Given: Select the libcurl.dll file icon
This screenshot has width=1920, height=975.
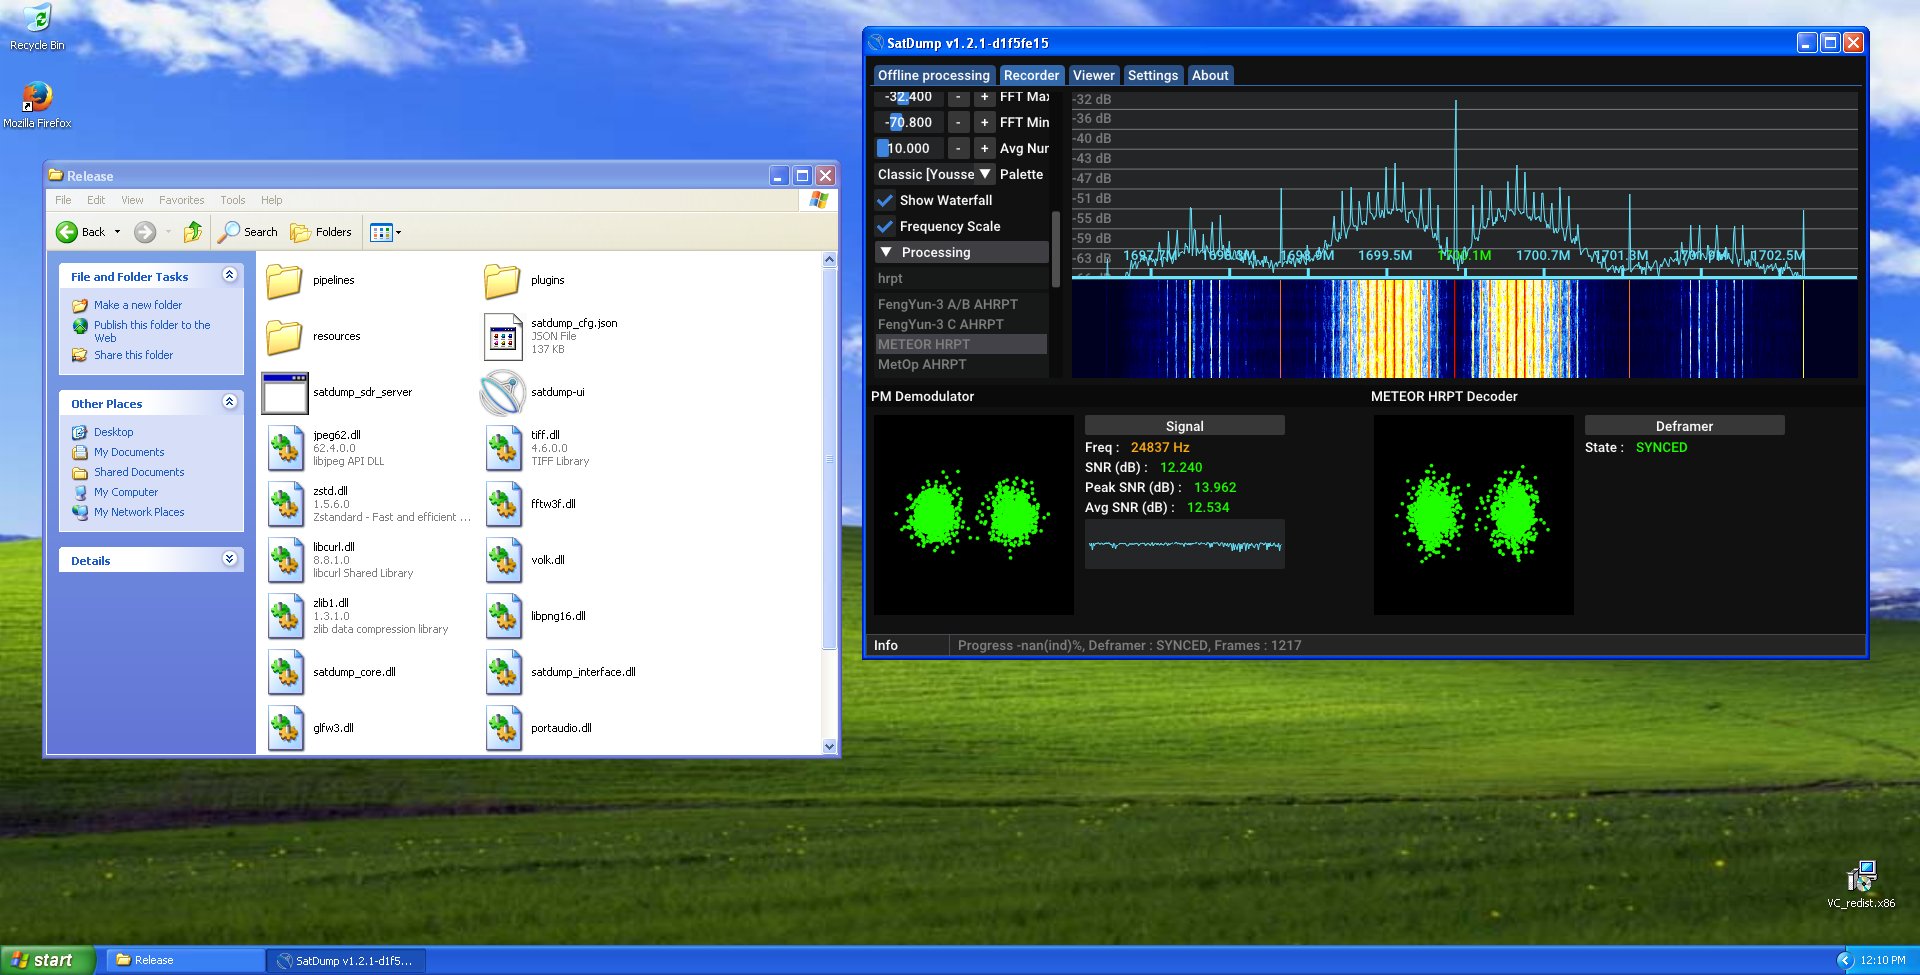Looking at the screenshot, I should click(x=285, y=561).
